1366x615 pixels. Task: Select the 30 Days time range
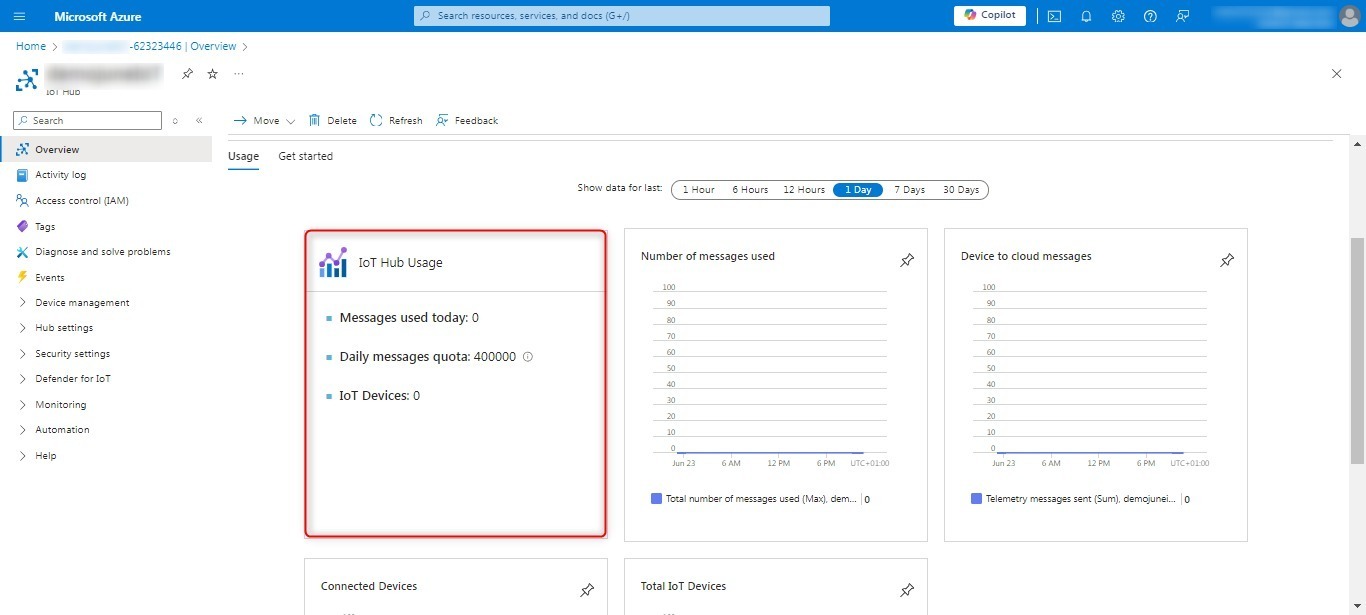pos(961,190)
